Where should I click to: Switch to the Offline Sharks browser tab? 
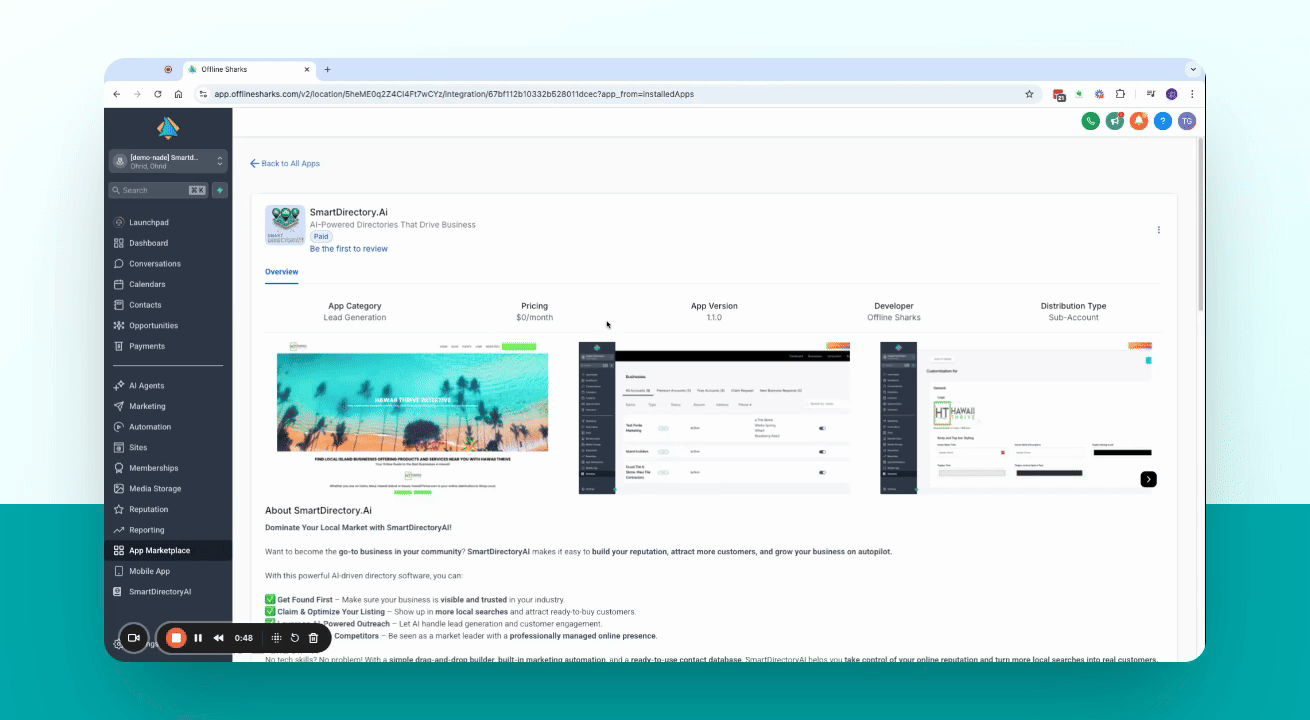[x=248, y=70]
